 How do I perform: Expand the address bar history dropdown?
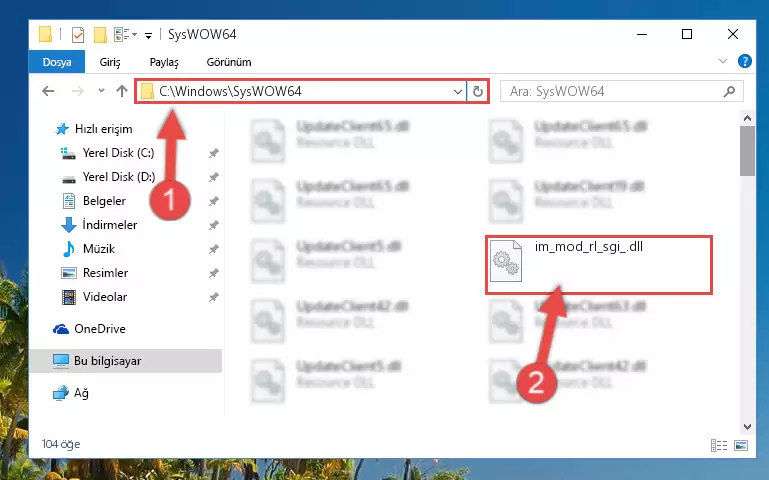coord(458,92)
